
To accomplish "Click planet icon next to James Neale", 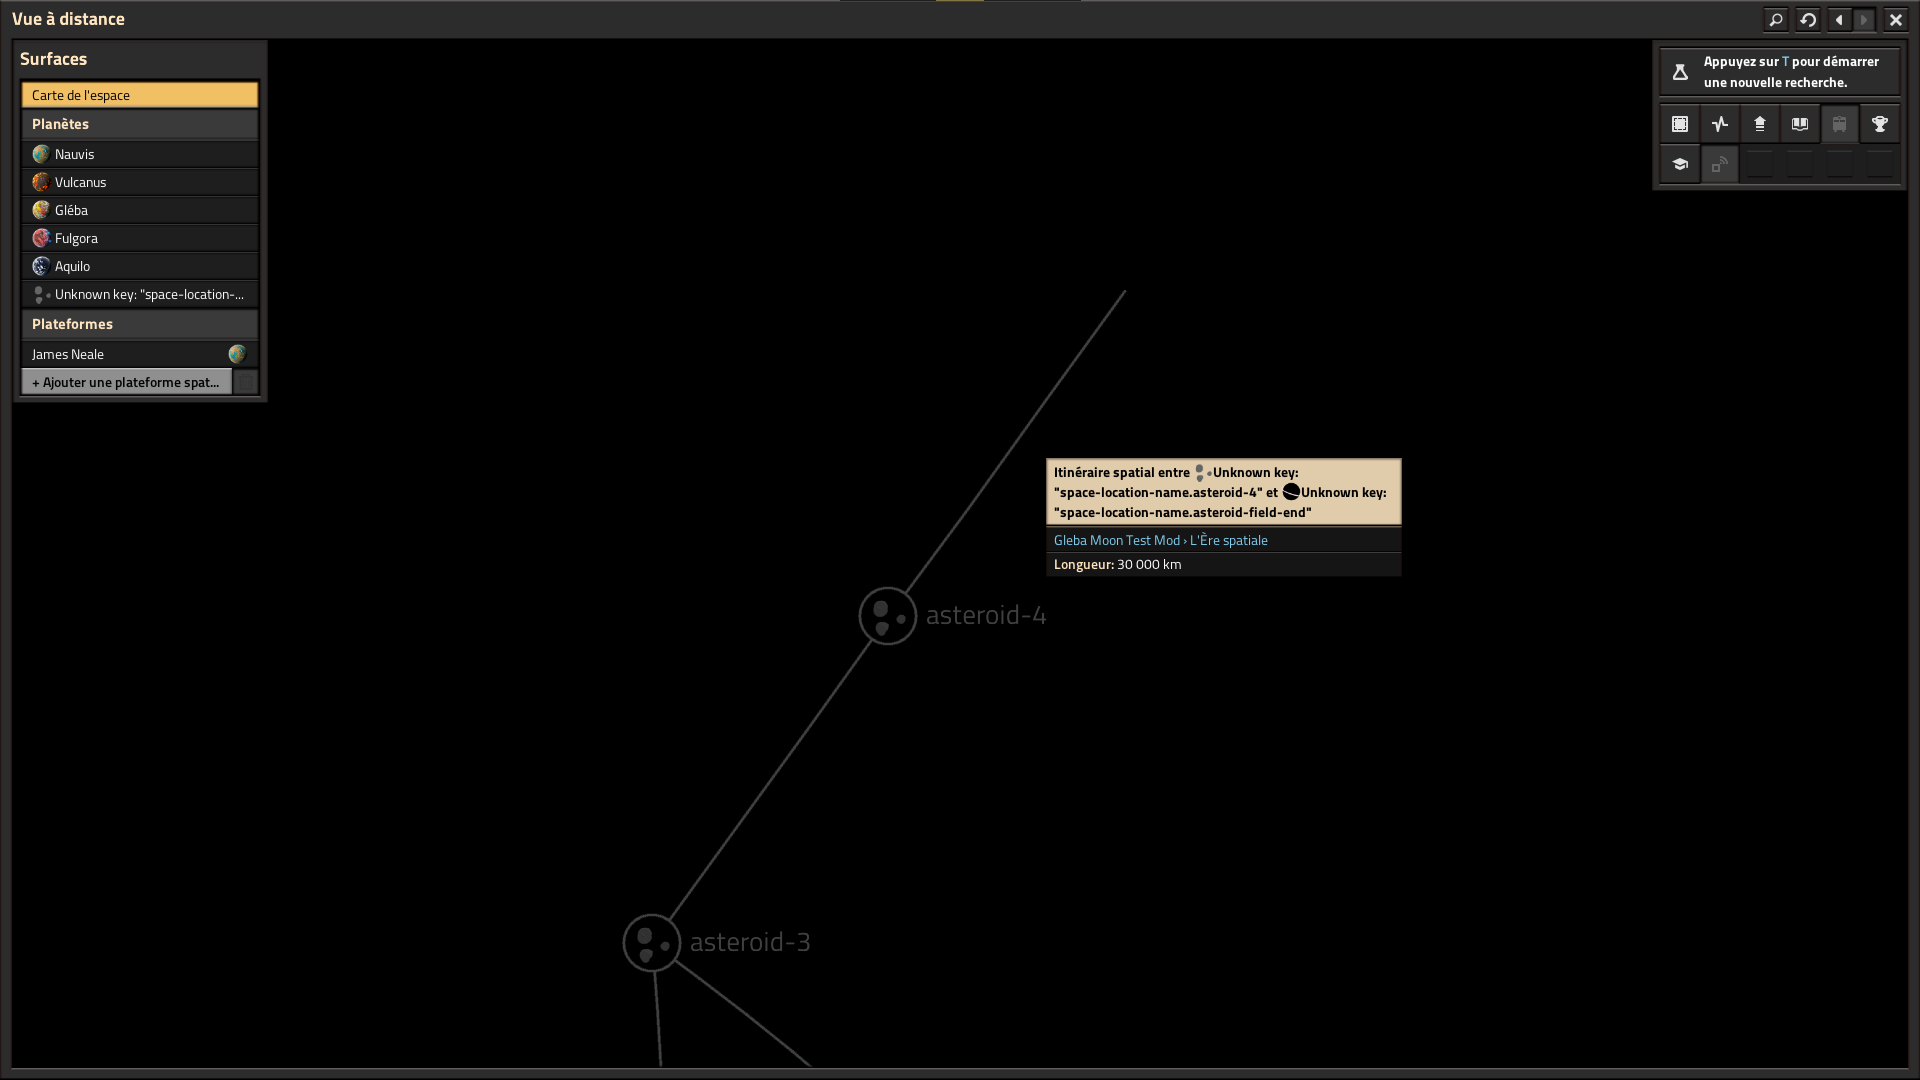I will coord(237,354).
